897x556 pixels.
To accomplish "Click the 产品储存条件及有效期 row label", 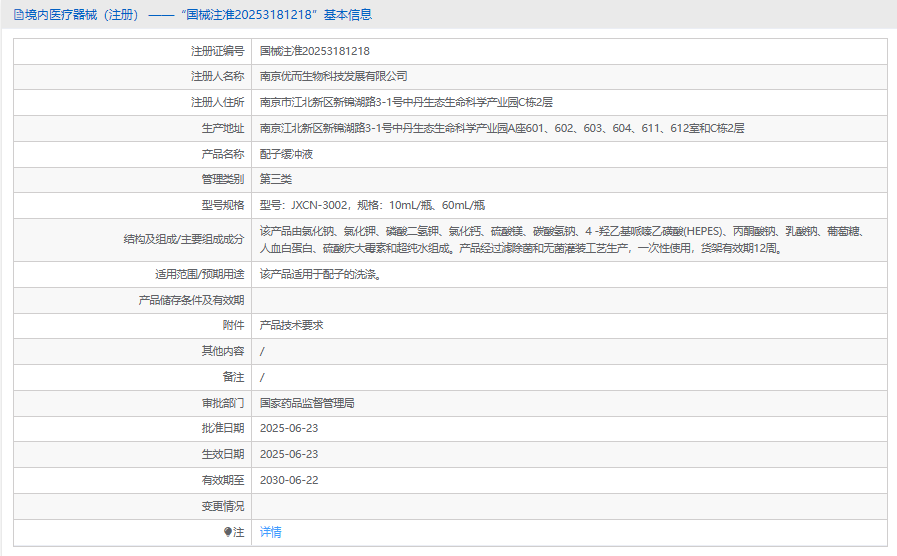I will click(x=190, y=300).
